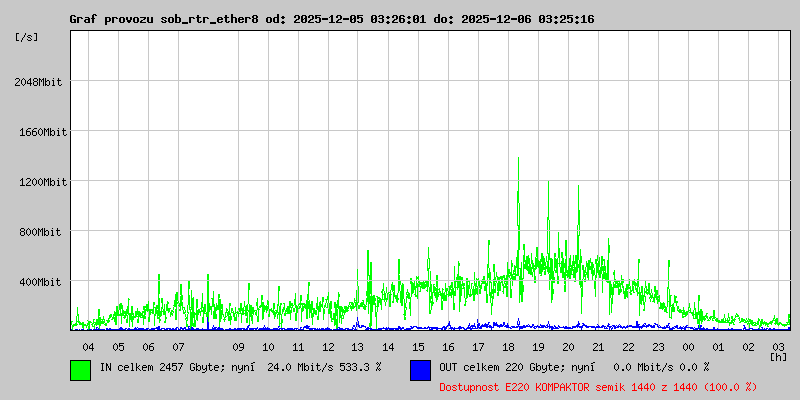Click the blue OUT legend swatch

click(x=420, y=370)
